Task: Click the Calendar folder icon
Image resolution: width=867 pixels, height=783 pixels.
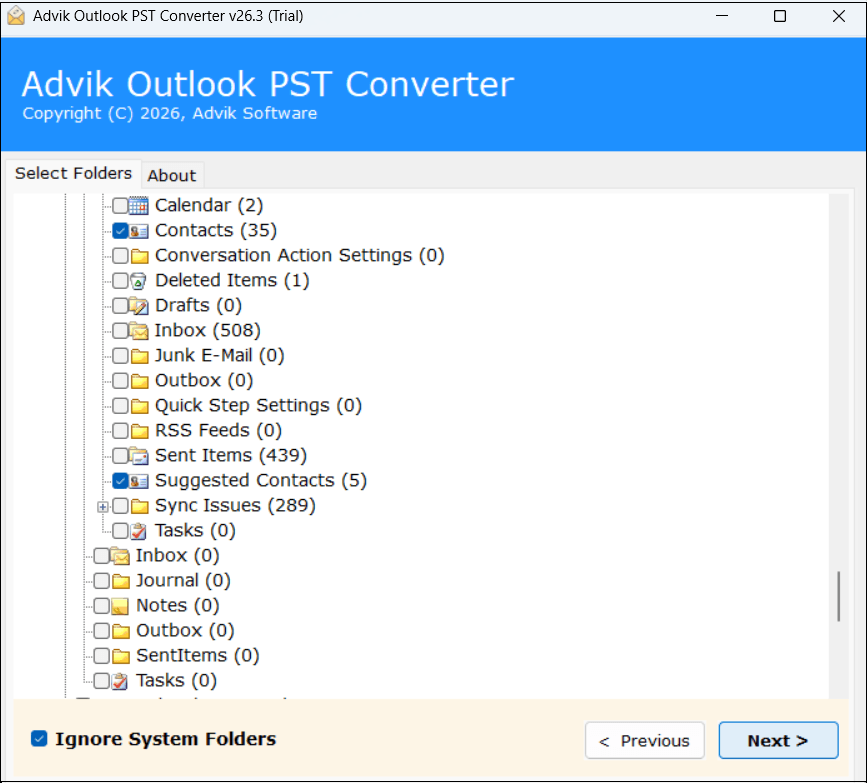Action: click(139, 206)
